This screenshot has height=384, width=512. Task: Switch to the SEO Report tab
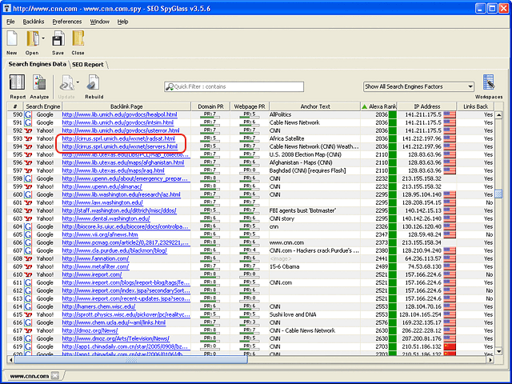[x=88, y=64]
